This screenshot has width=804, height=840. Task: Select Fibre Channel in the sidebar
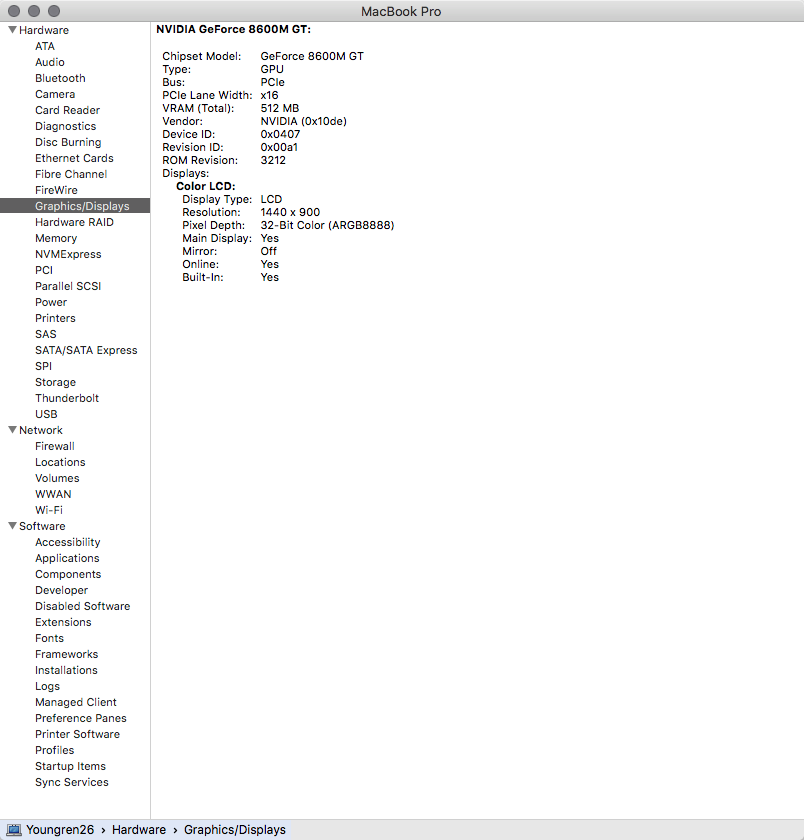coord(71,174)
